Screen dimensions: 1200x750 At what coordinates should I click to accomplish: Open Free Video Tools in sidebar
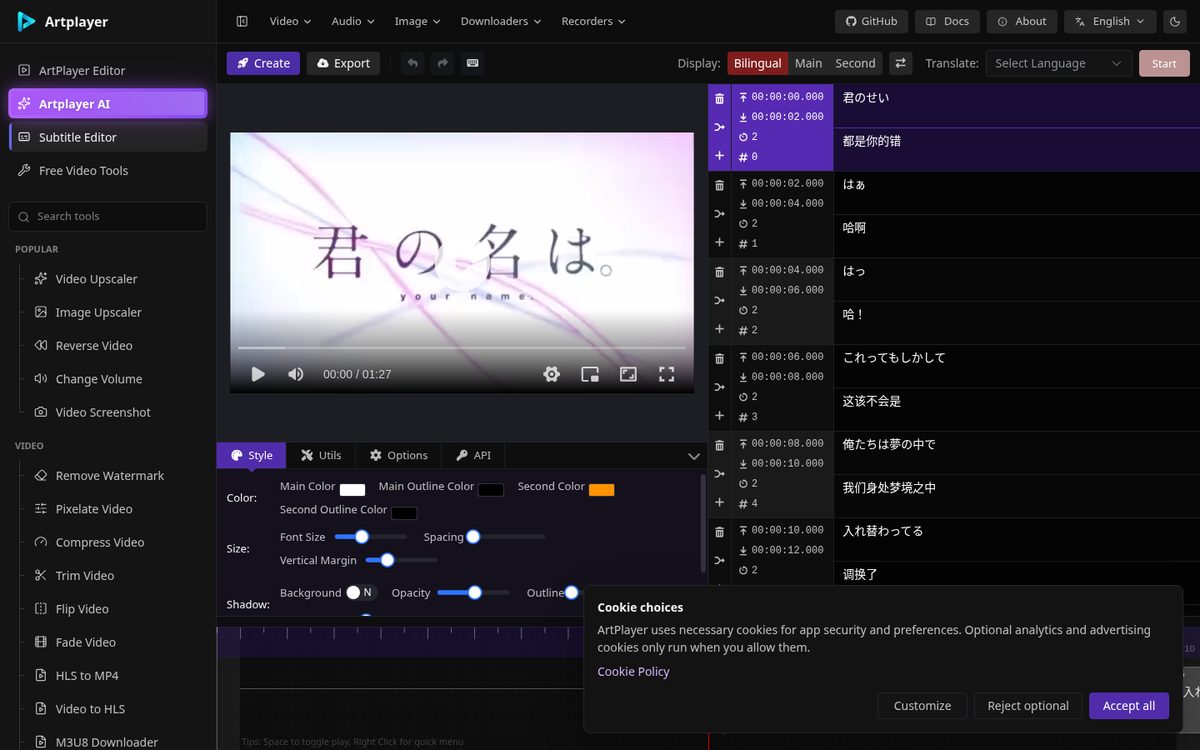click(x=108, y=171)
